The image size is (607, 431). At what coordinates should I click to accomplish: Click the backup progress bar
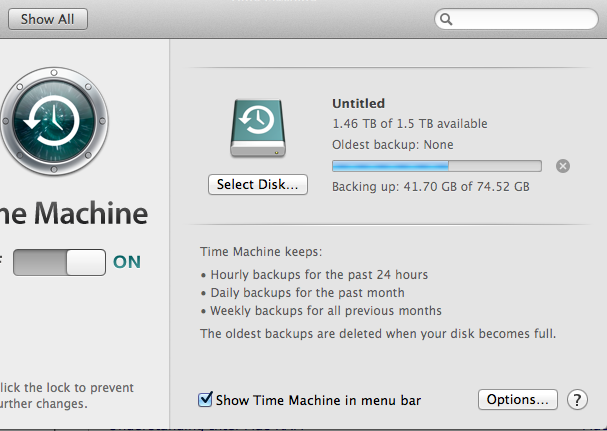437,166
